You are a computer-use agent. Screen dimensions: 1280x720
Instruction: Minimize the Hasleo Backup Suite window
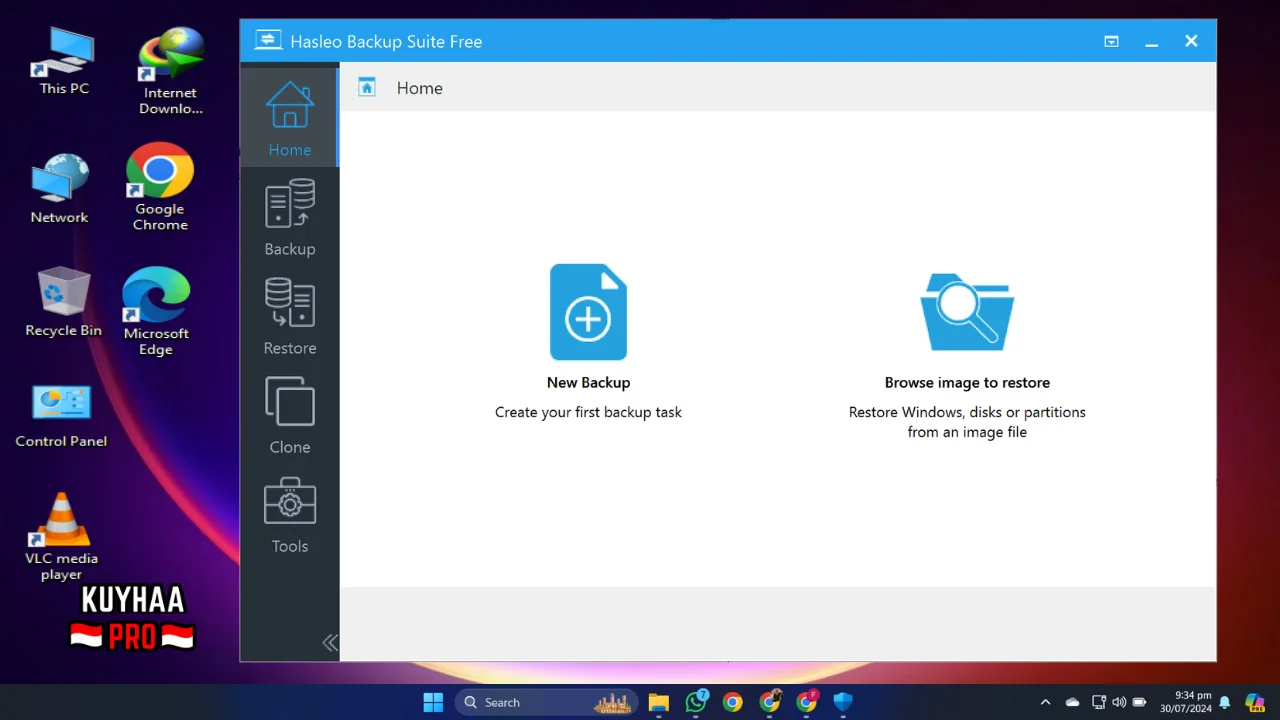click(x=1151, y=41)
